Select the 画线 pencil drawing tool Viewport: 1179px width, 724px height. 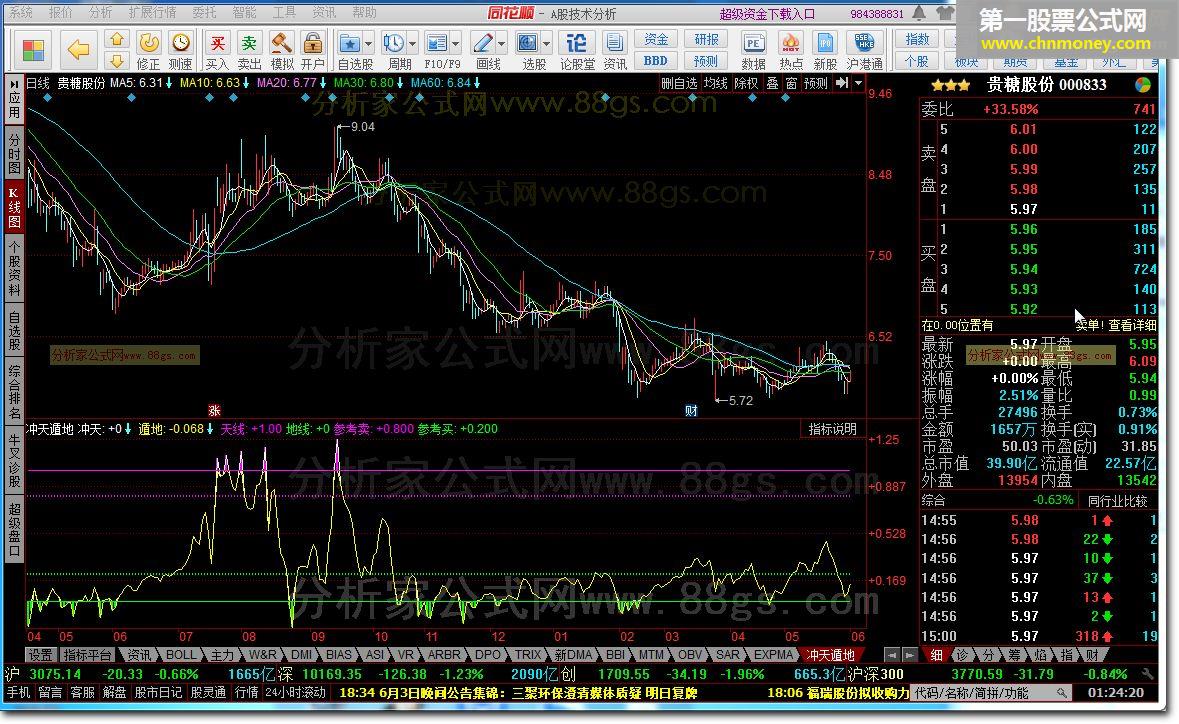482,43
